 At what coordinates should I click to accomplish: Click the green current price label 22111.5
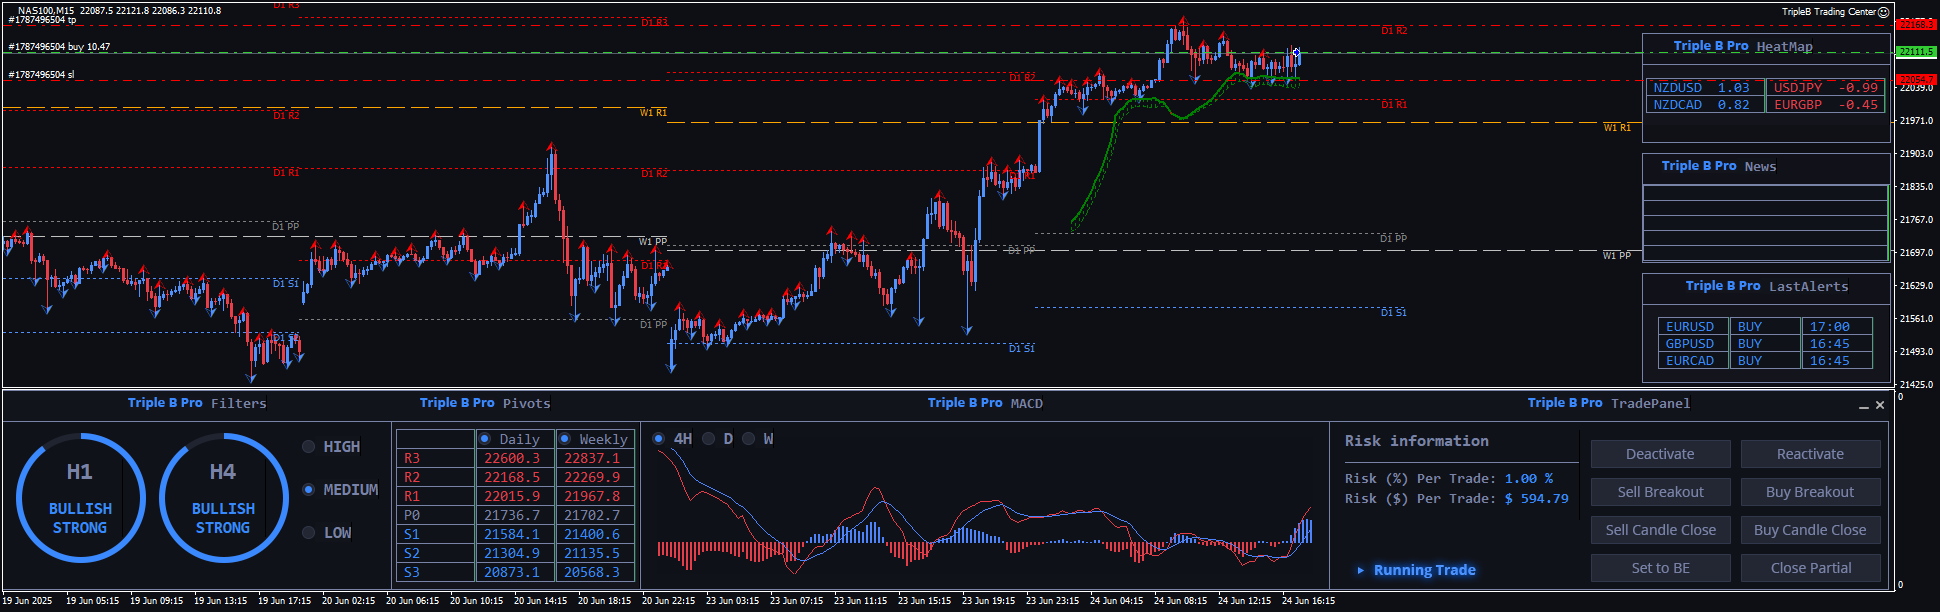pyautogui.click(x=1916, y=52)
